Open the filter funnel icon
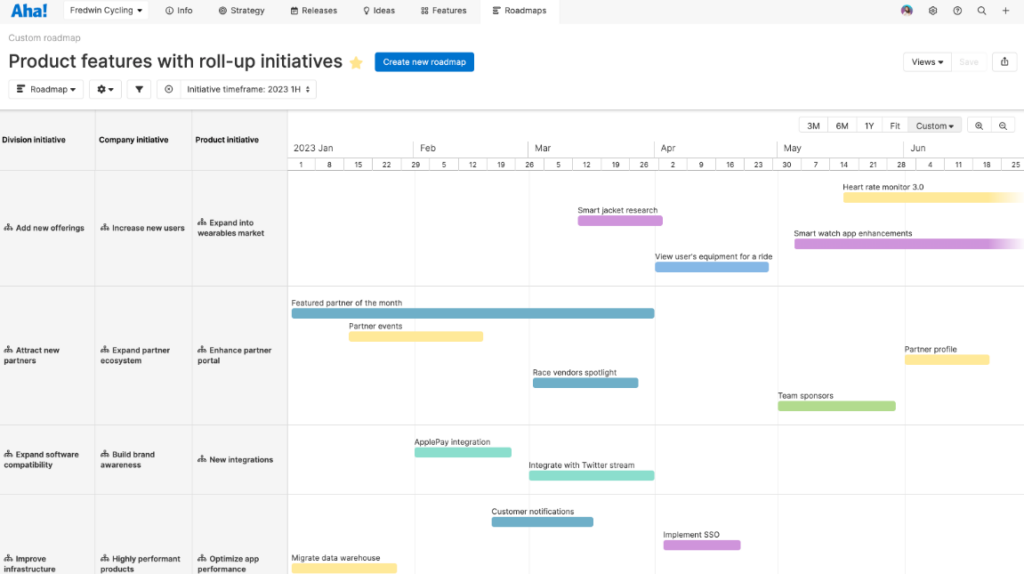 click(x=139, y=89)
